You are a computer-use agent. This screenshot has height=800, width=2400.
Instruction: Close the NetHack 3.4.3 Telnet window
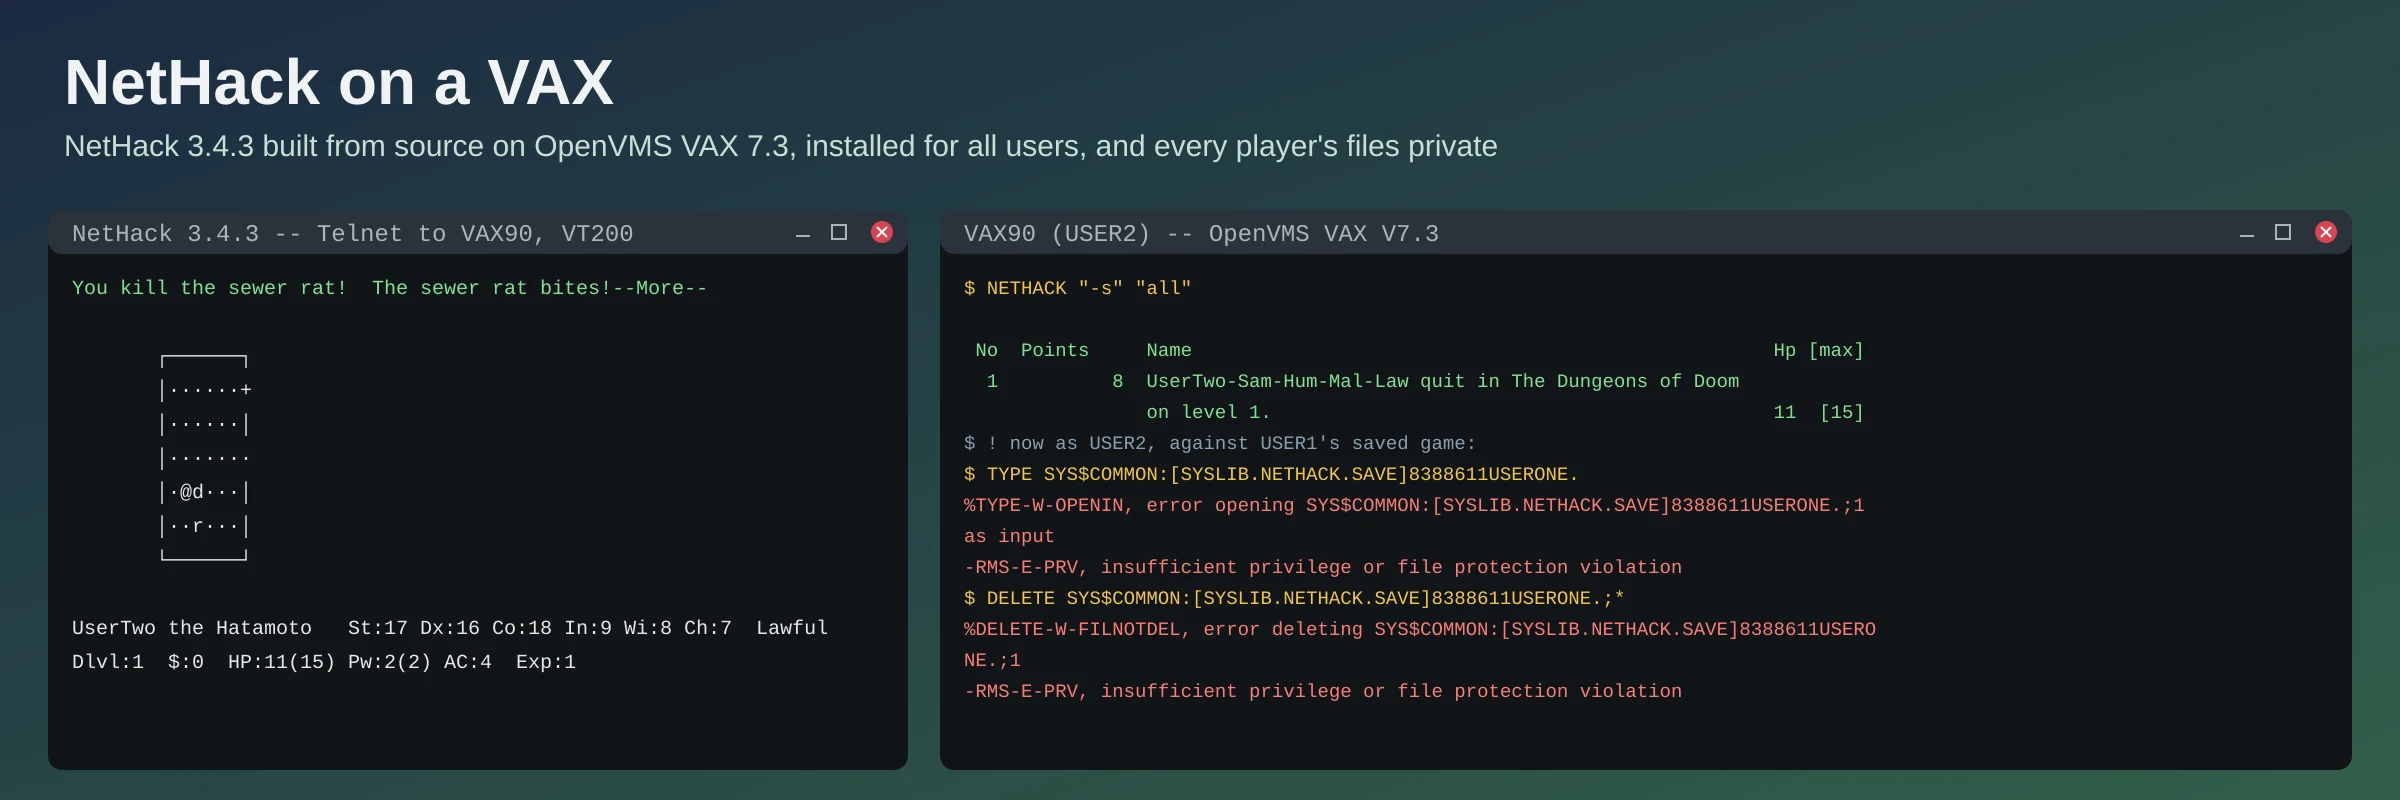point(882,232)
